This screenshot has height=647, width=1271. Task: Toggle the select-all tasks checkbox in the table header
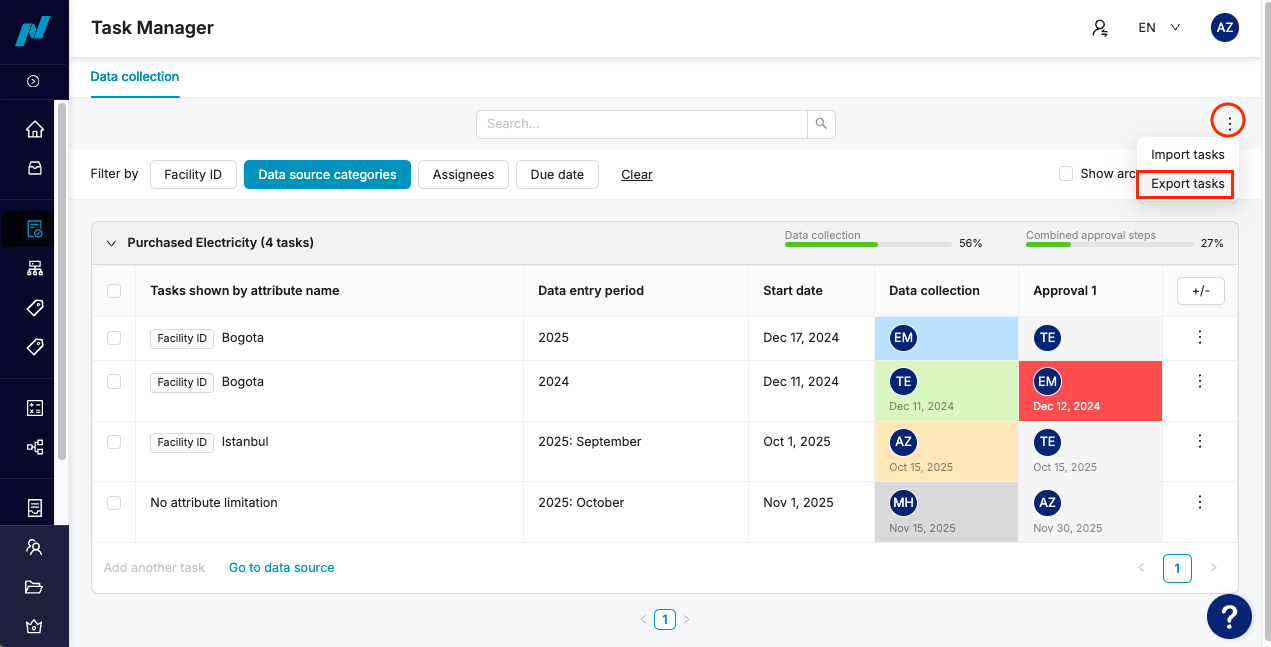pos(114,291)
